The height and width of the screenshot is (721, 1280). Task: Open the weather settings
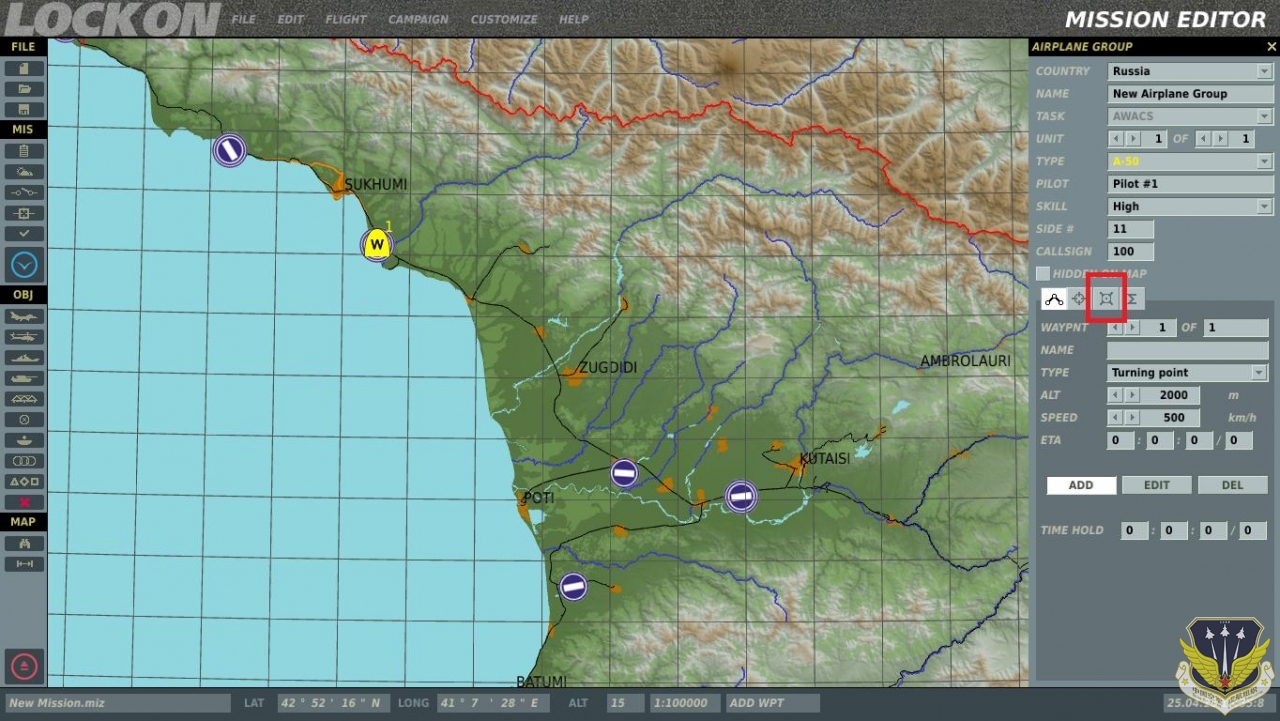pos(24,172)
